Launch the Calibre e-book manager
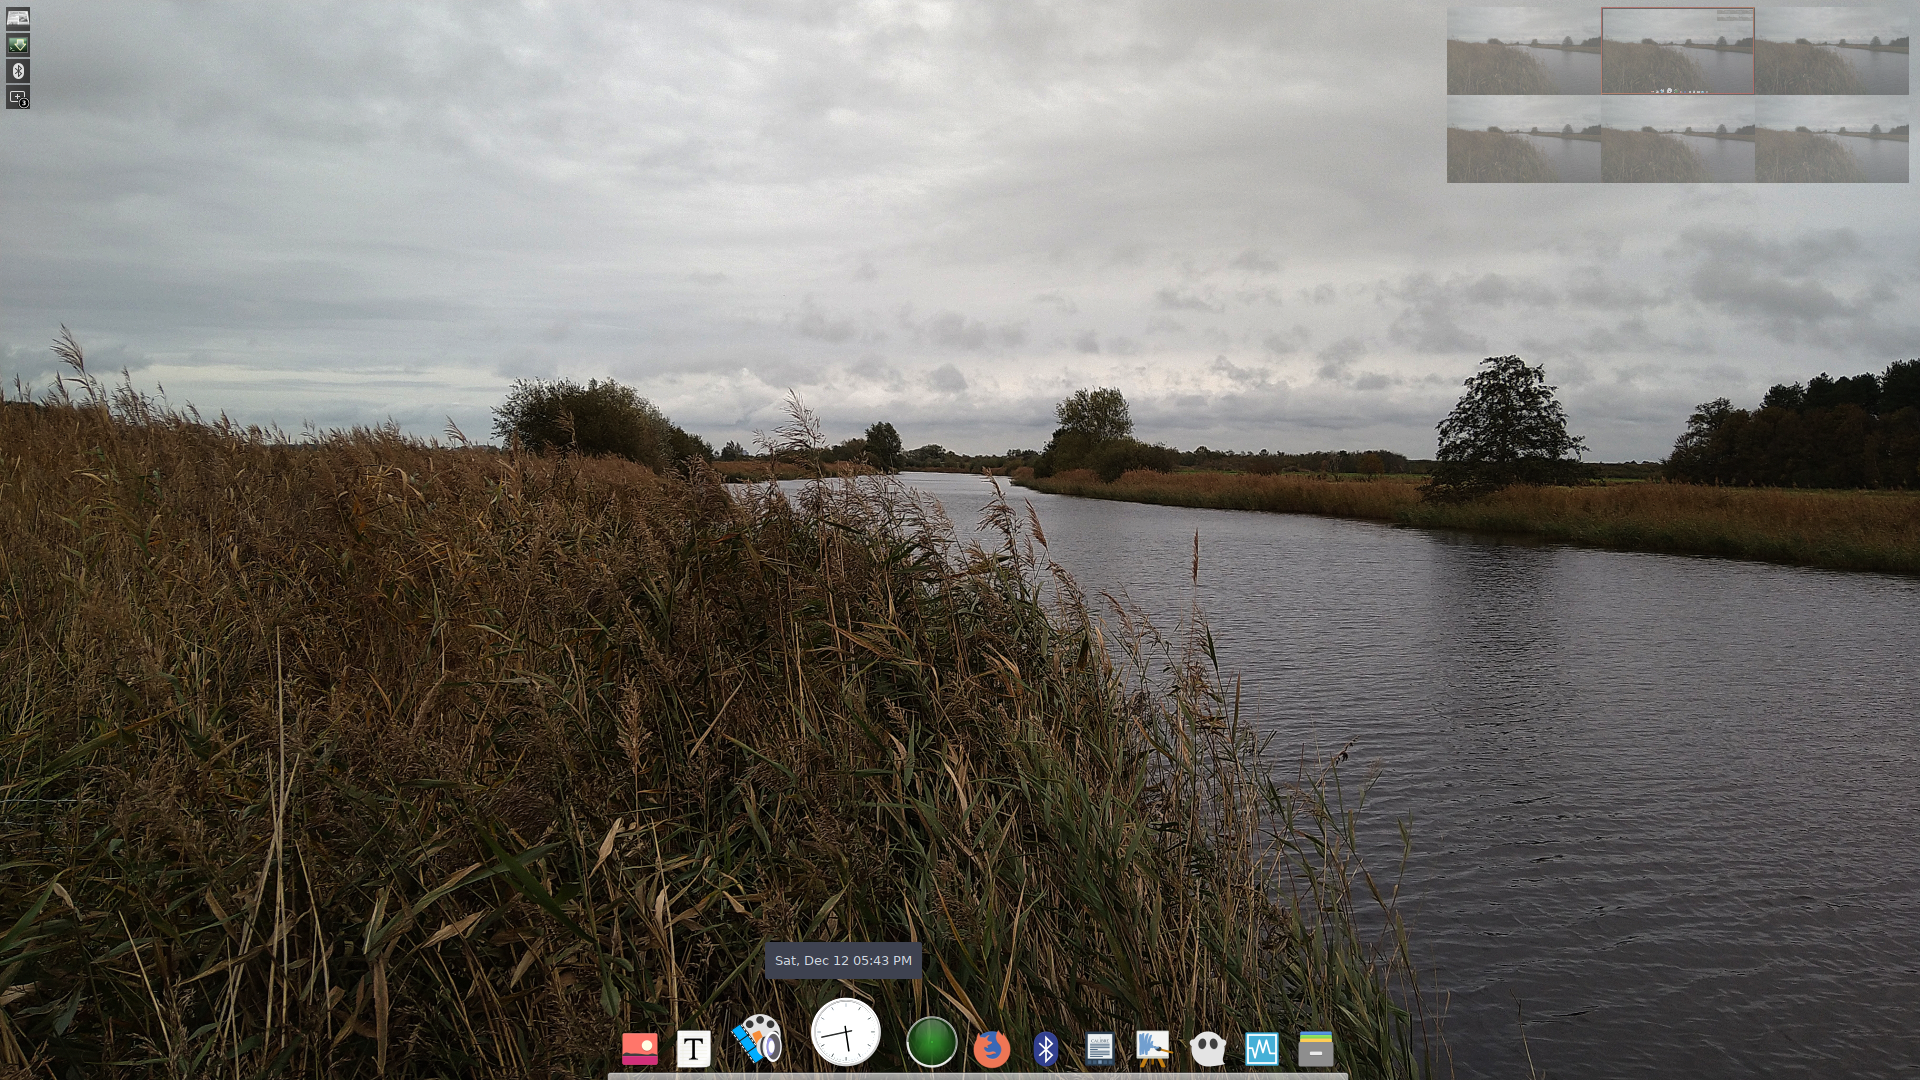The image size is (1920, 1080). (1100, 1047)
